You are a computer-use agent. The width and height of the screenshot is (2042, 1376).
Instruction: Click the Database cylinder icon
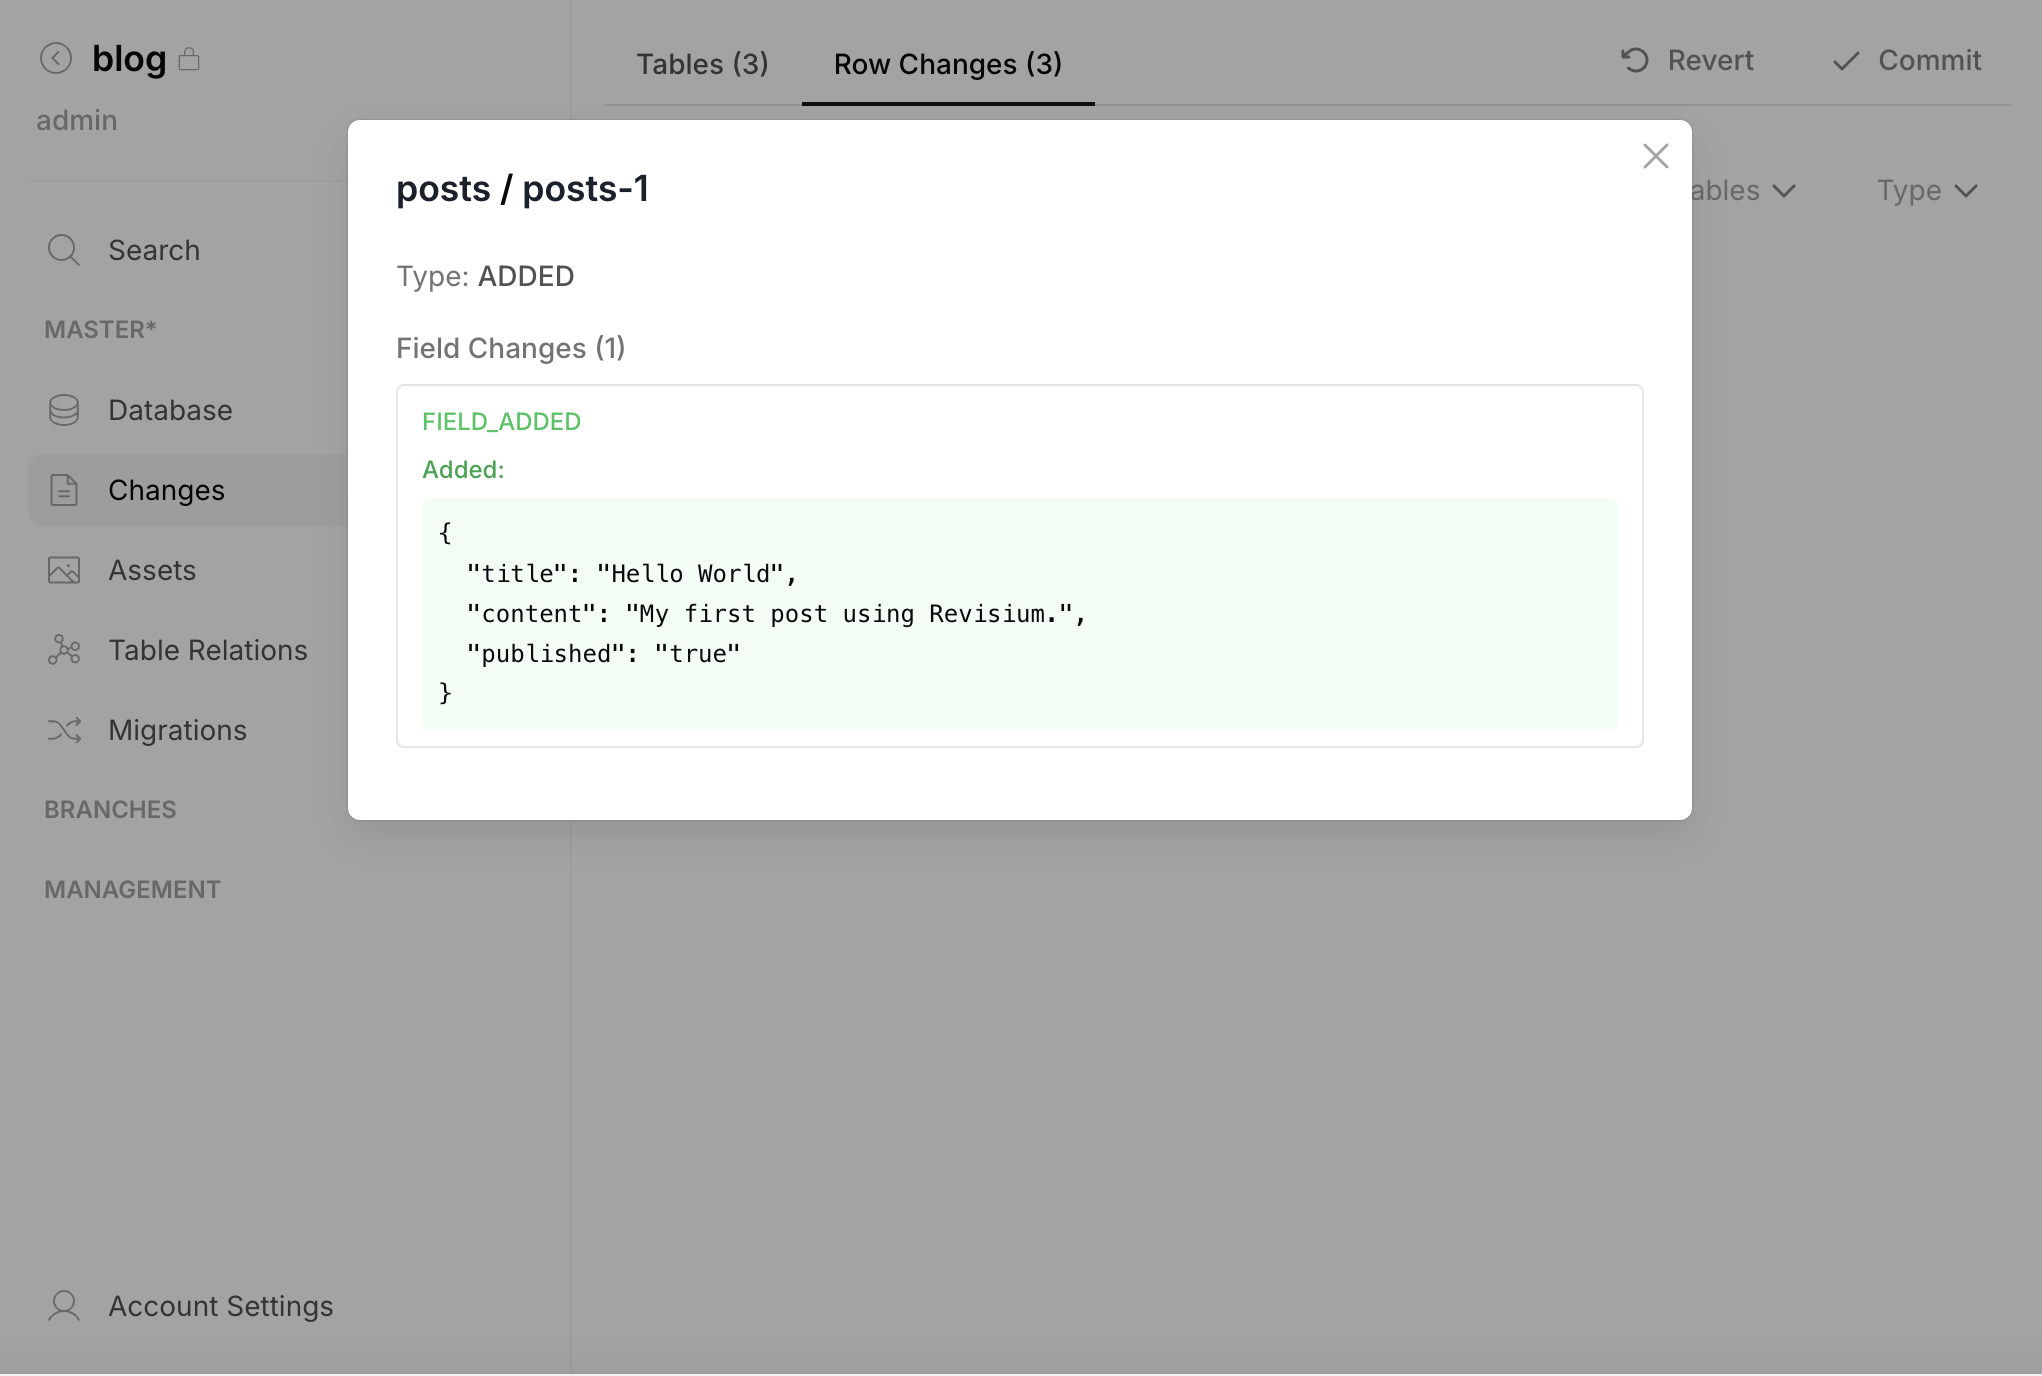pyautogui.click(x=64, y=410)
